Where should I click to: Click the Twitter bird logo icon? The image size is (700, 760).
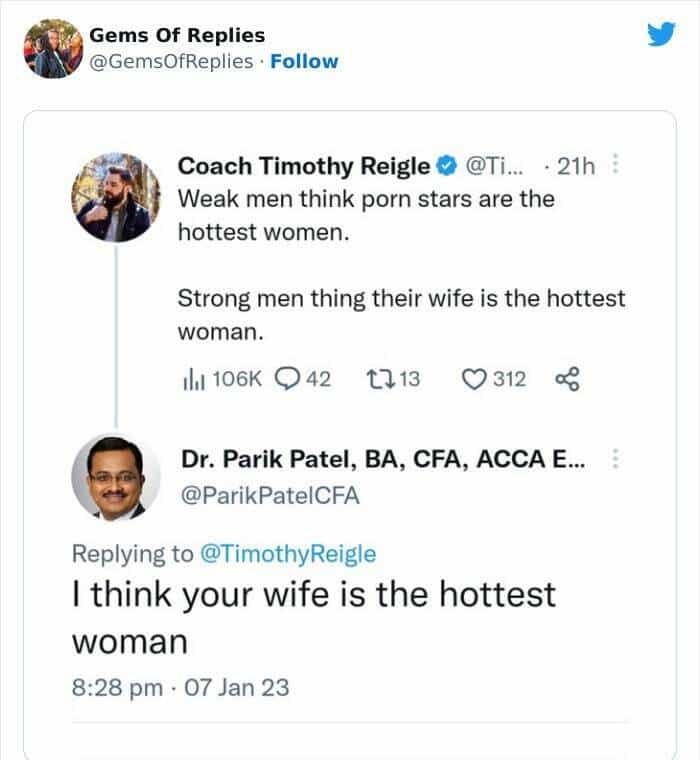tap(661, 35)
